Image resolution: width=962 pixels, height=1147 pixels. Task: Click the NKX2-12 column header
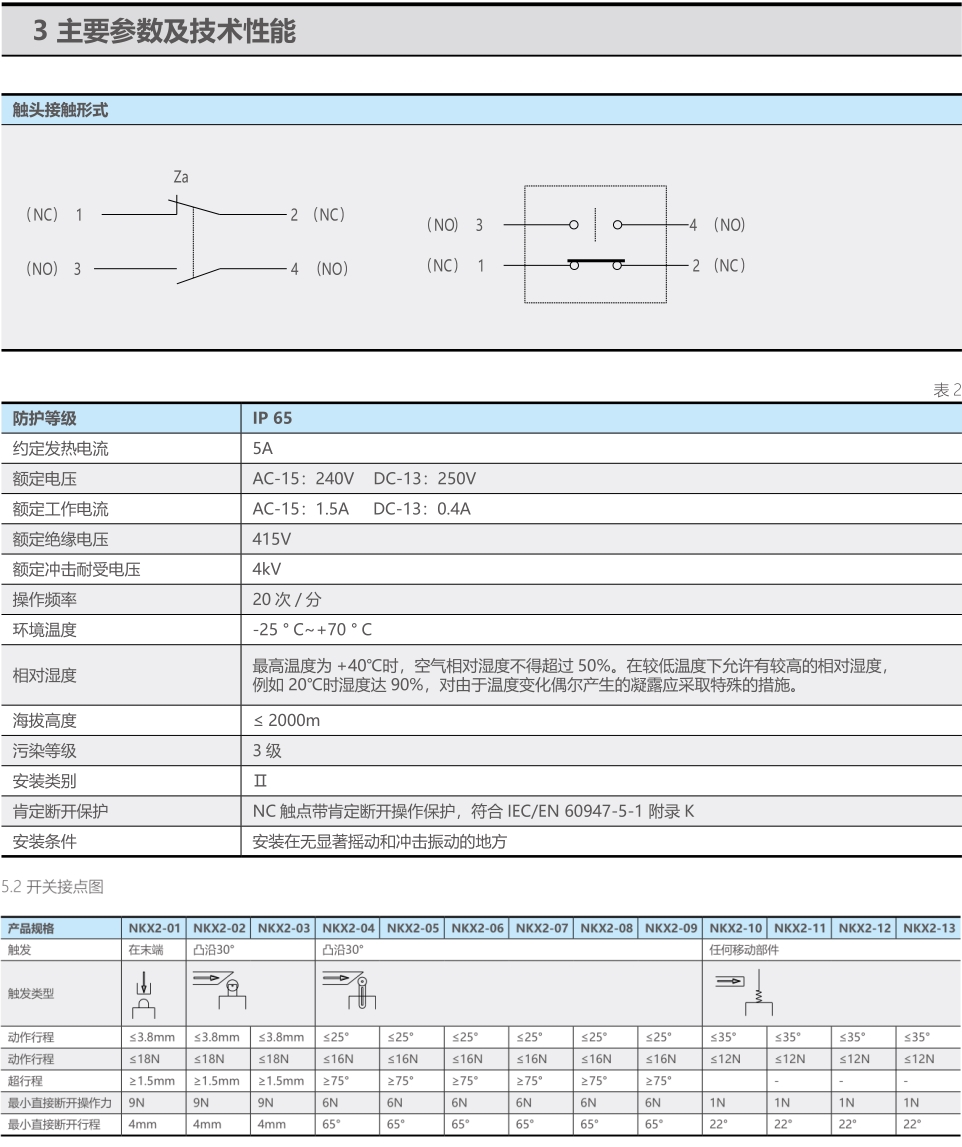pos(865,928)
